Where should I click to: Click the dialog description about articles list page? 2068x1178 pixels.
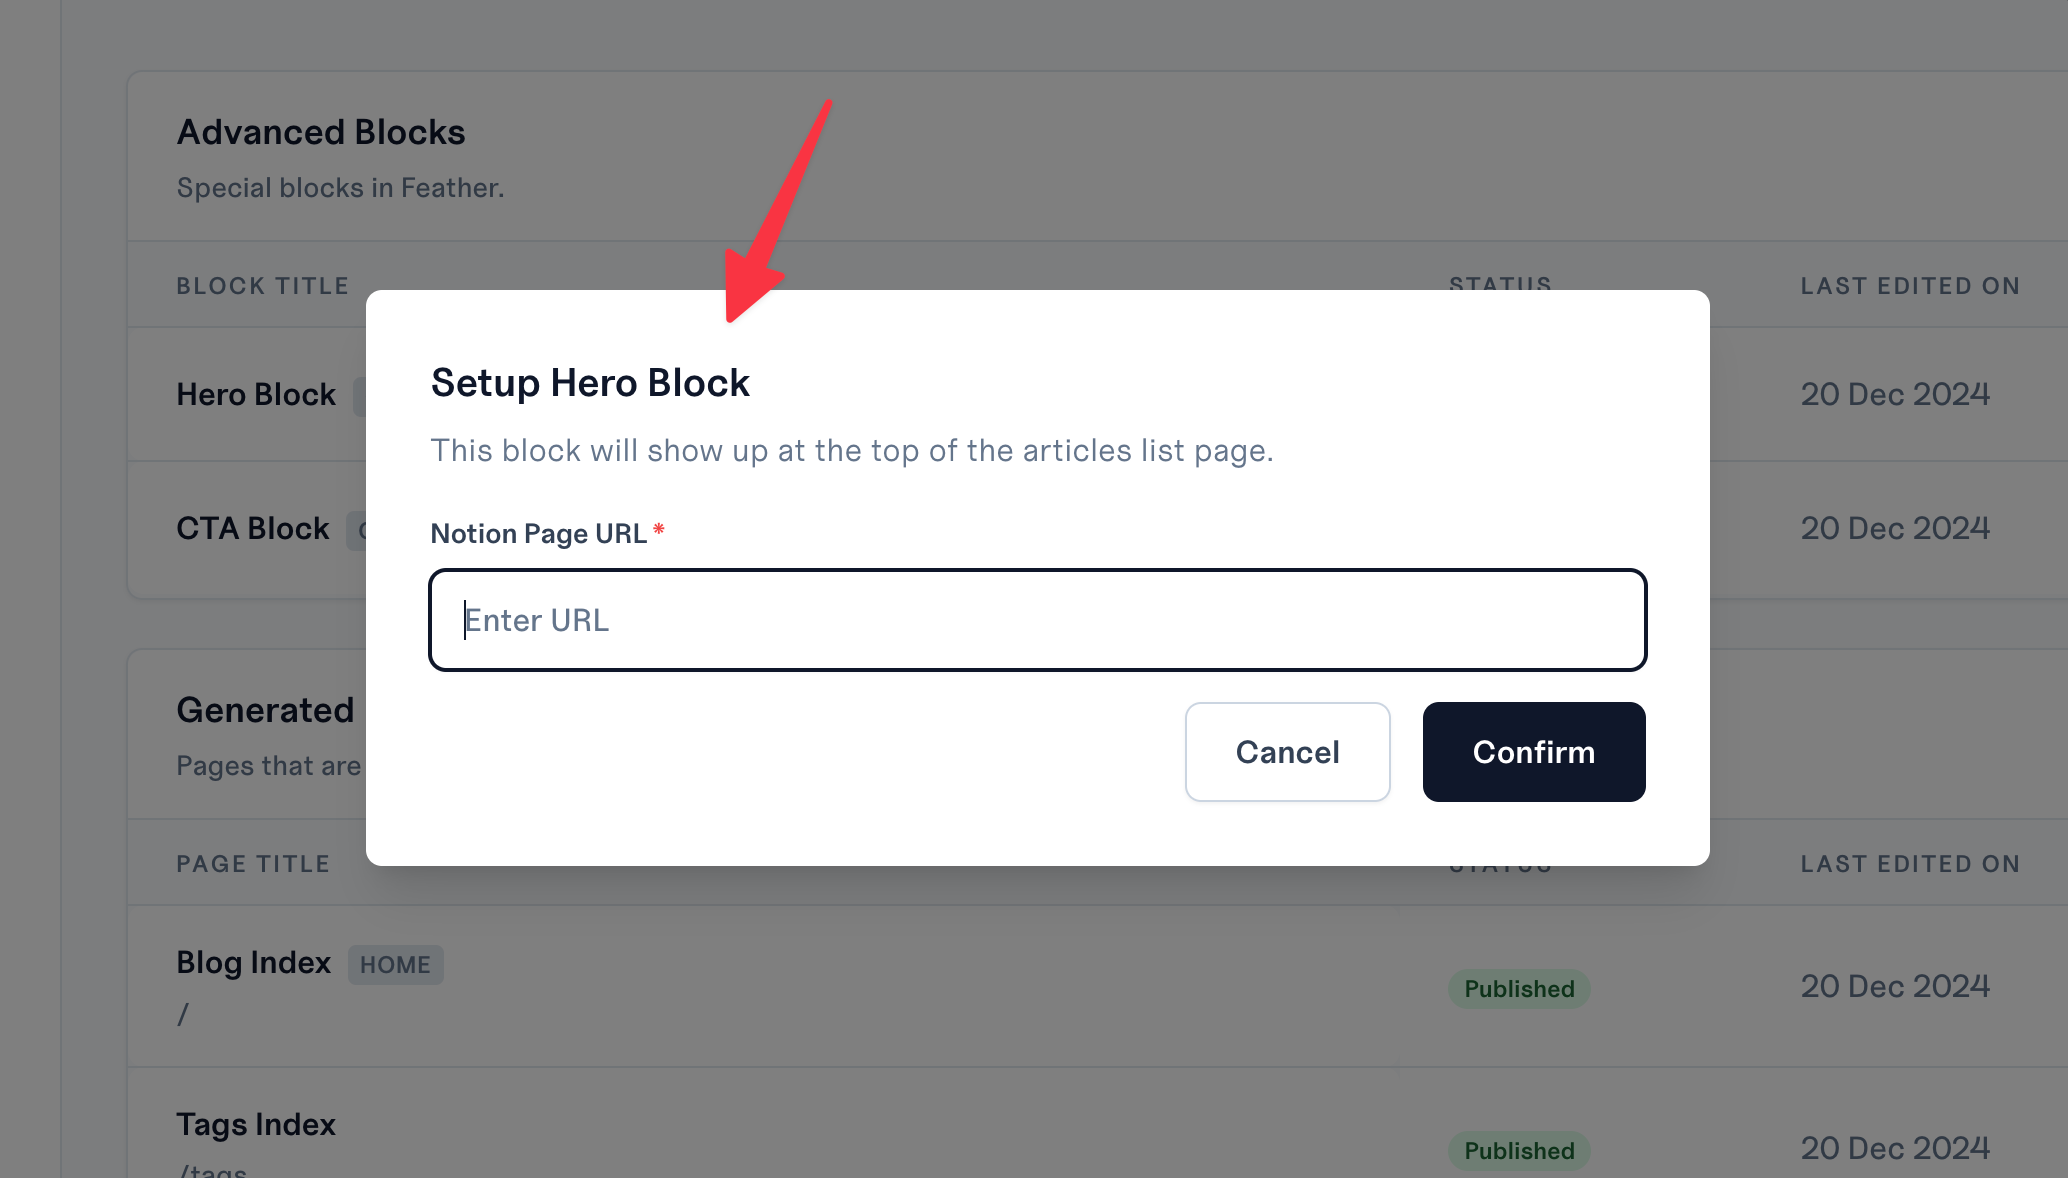(x=852, y=451)
